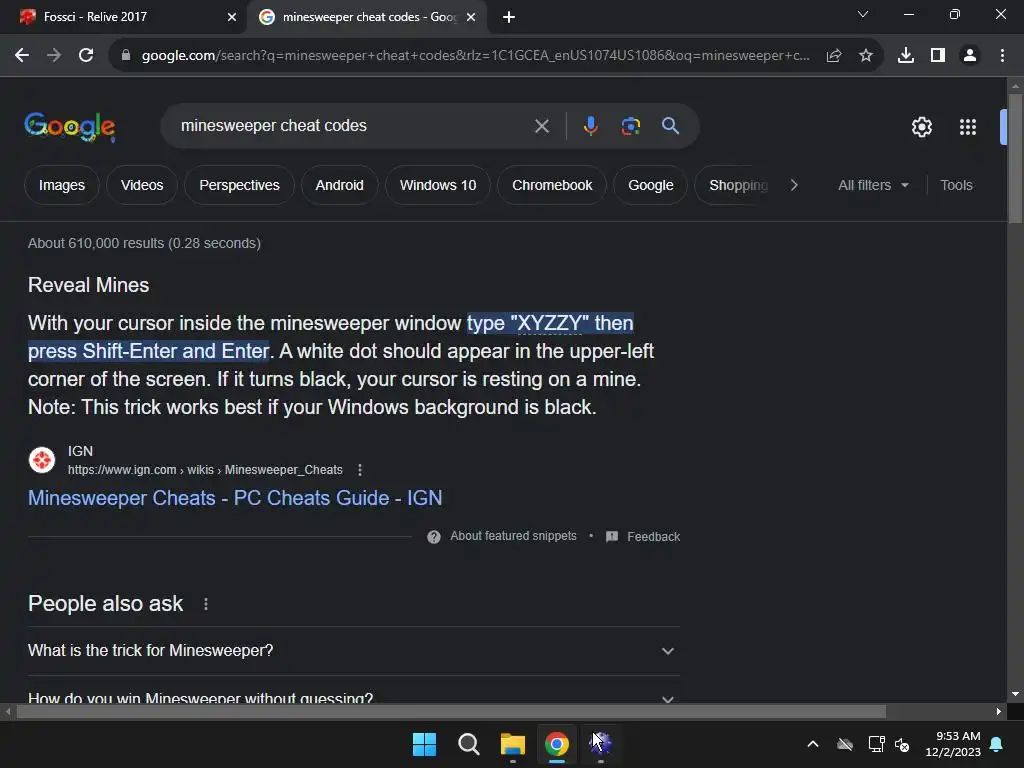Send Feedback on featured snippet
The width and height of the screenshot is (1024, 768).
pyautogui.click(x=643, y=537)
